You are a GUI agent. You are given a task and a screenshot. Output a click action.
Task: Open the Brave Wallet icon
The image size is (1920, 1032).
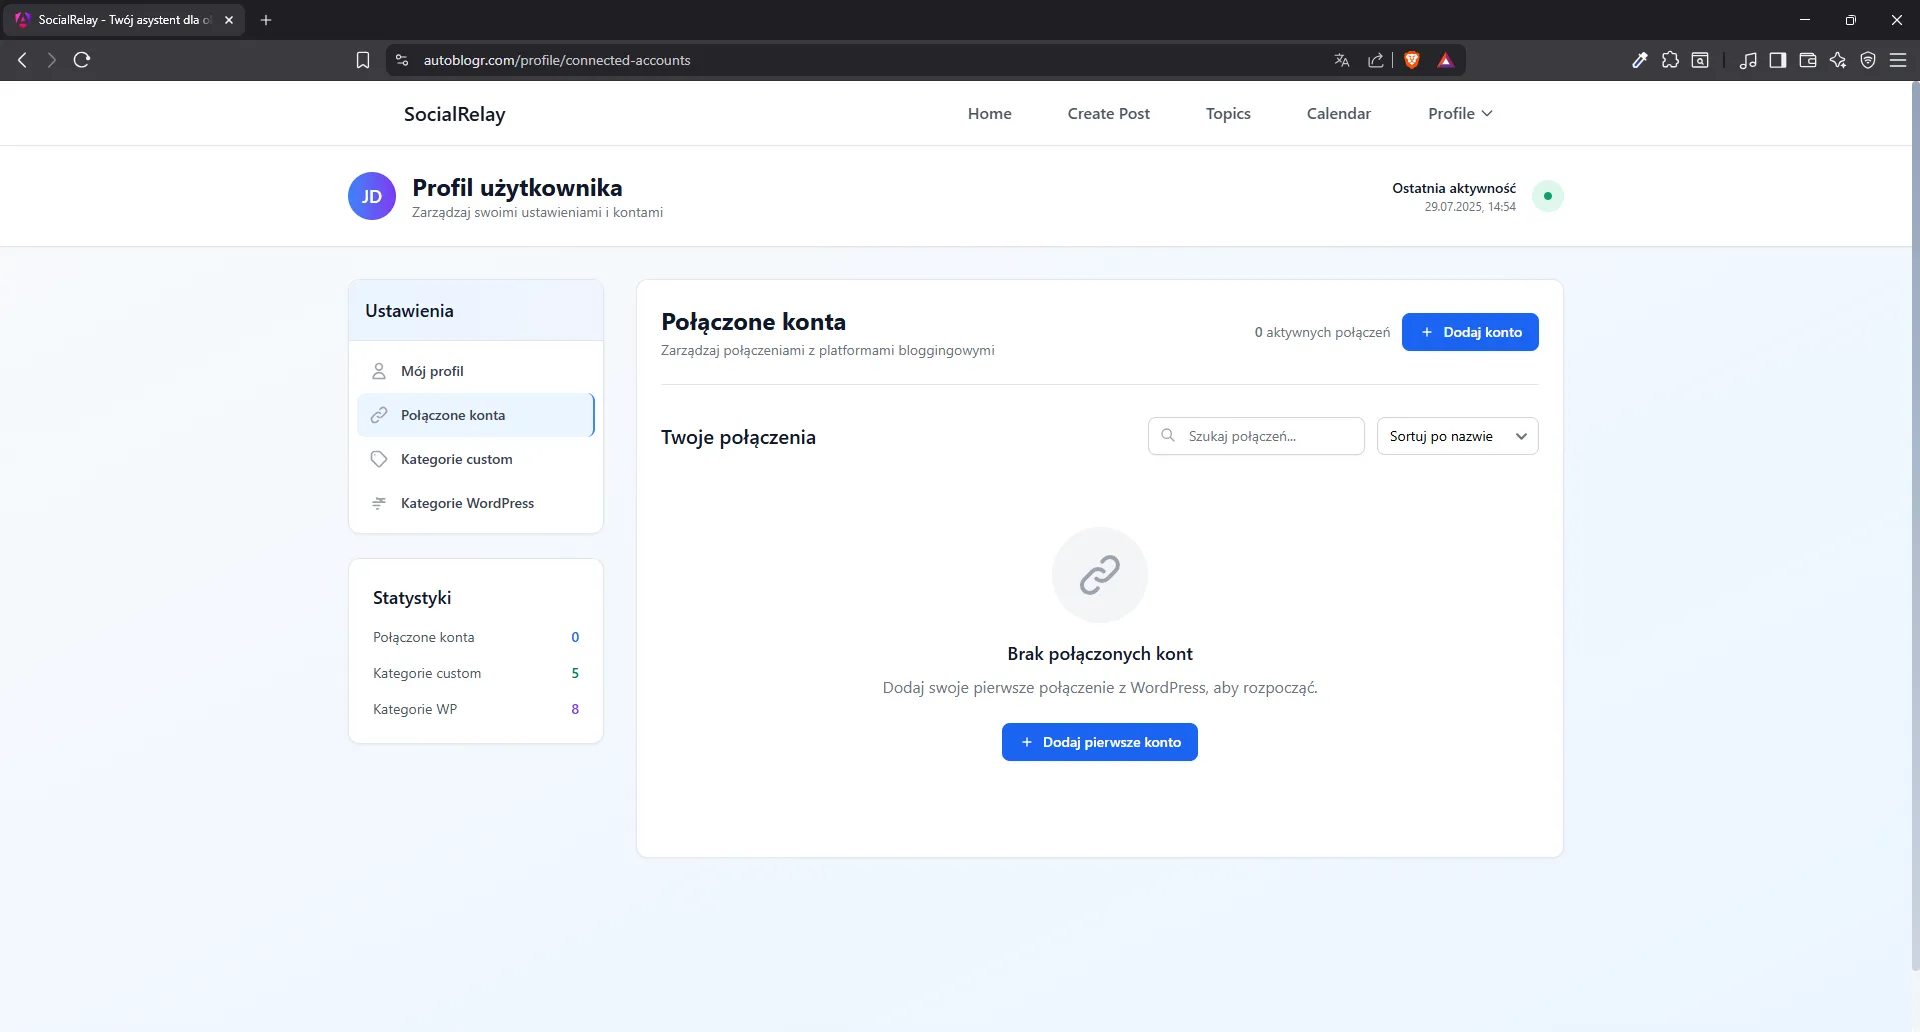1808,60
